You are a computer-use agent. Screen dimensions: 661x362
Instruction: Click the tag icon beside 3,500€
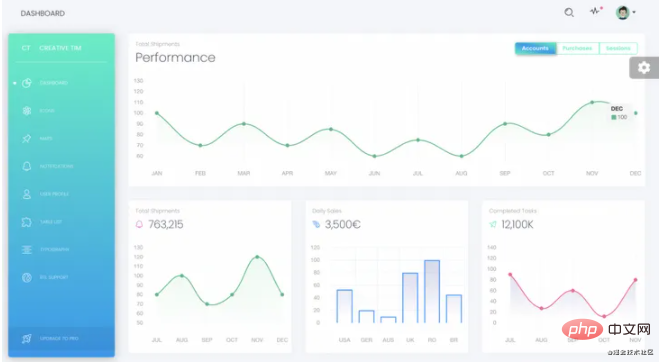click(316, 224)
